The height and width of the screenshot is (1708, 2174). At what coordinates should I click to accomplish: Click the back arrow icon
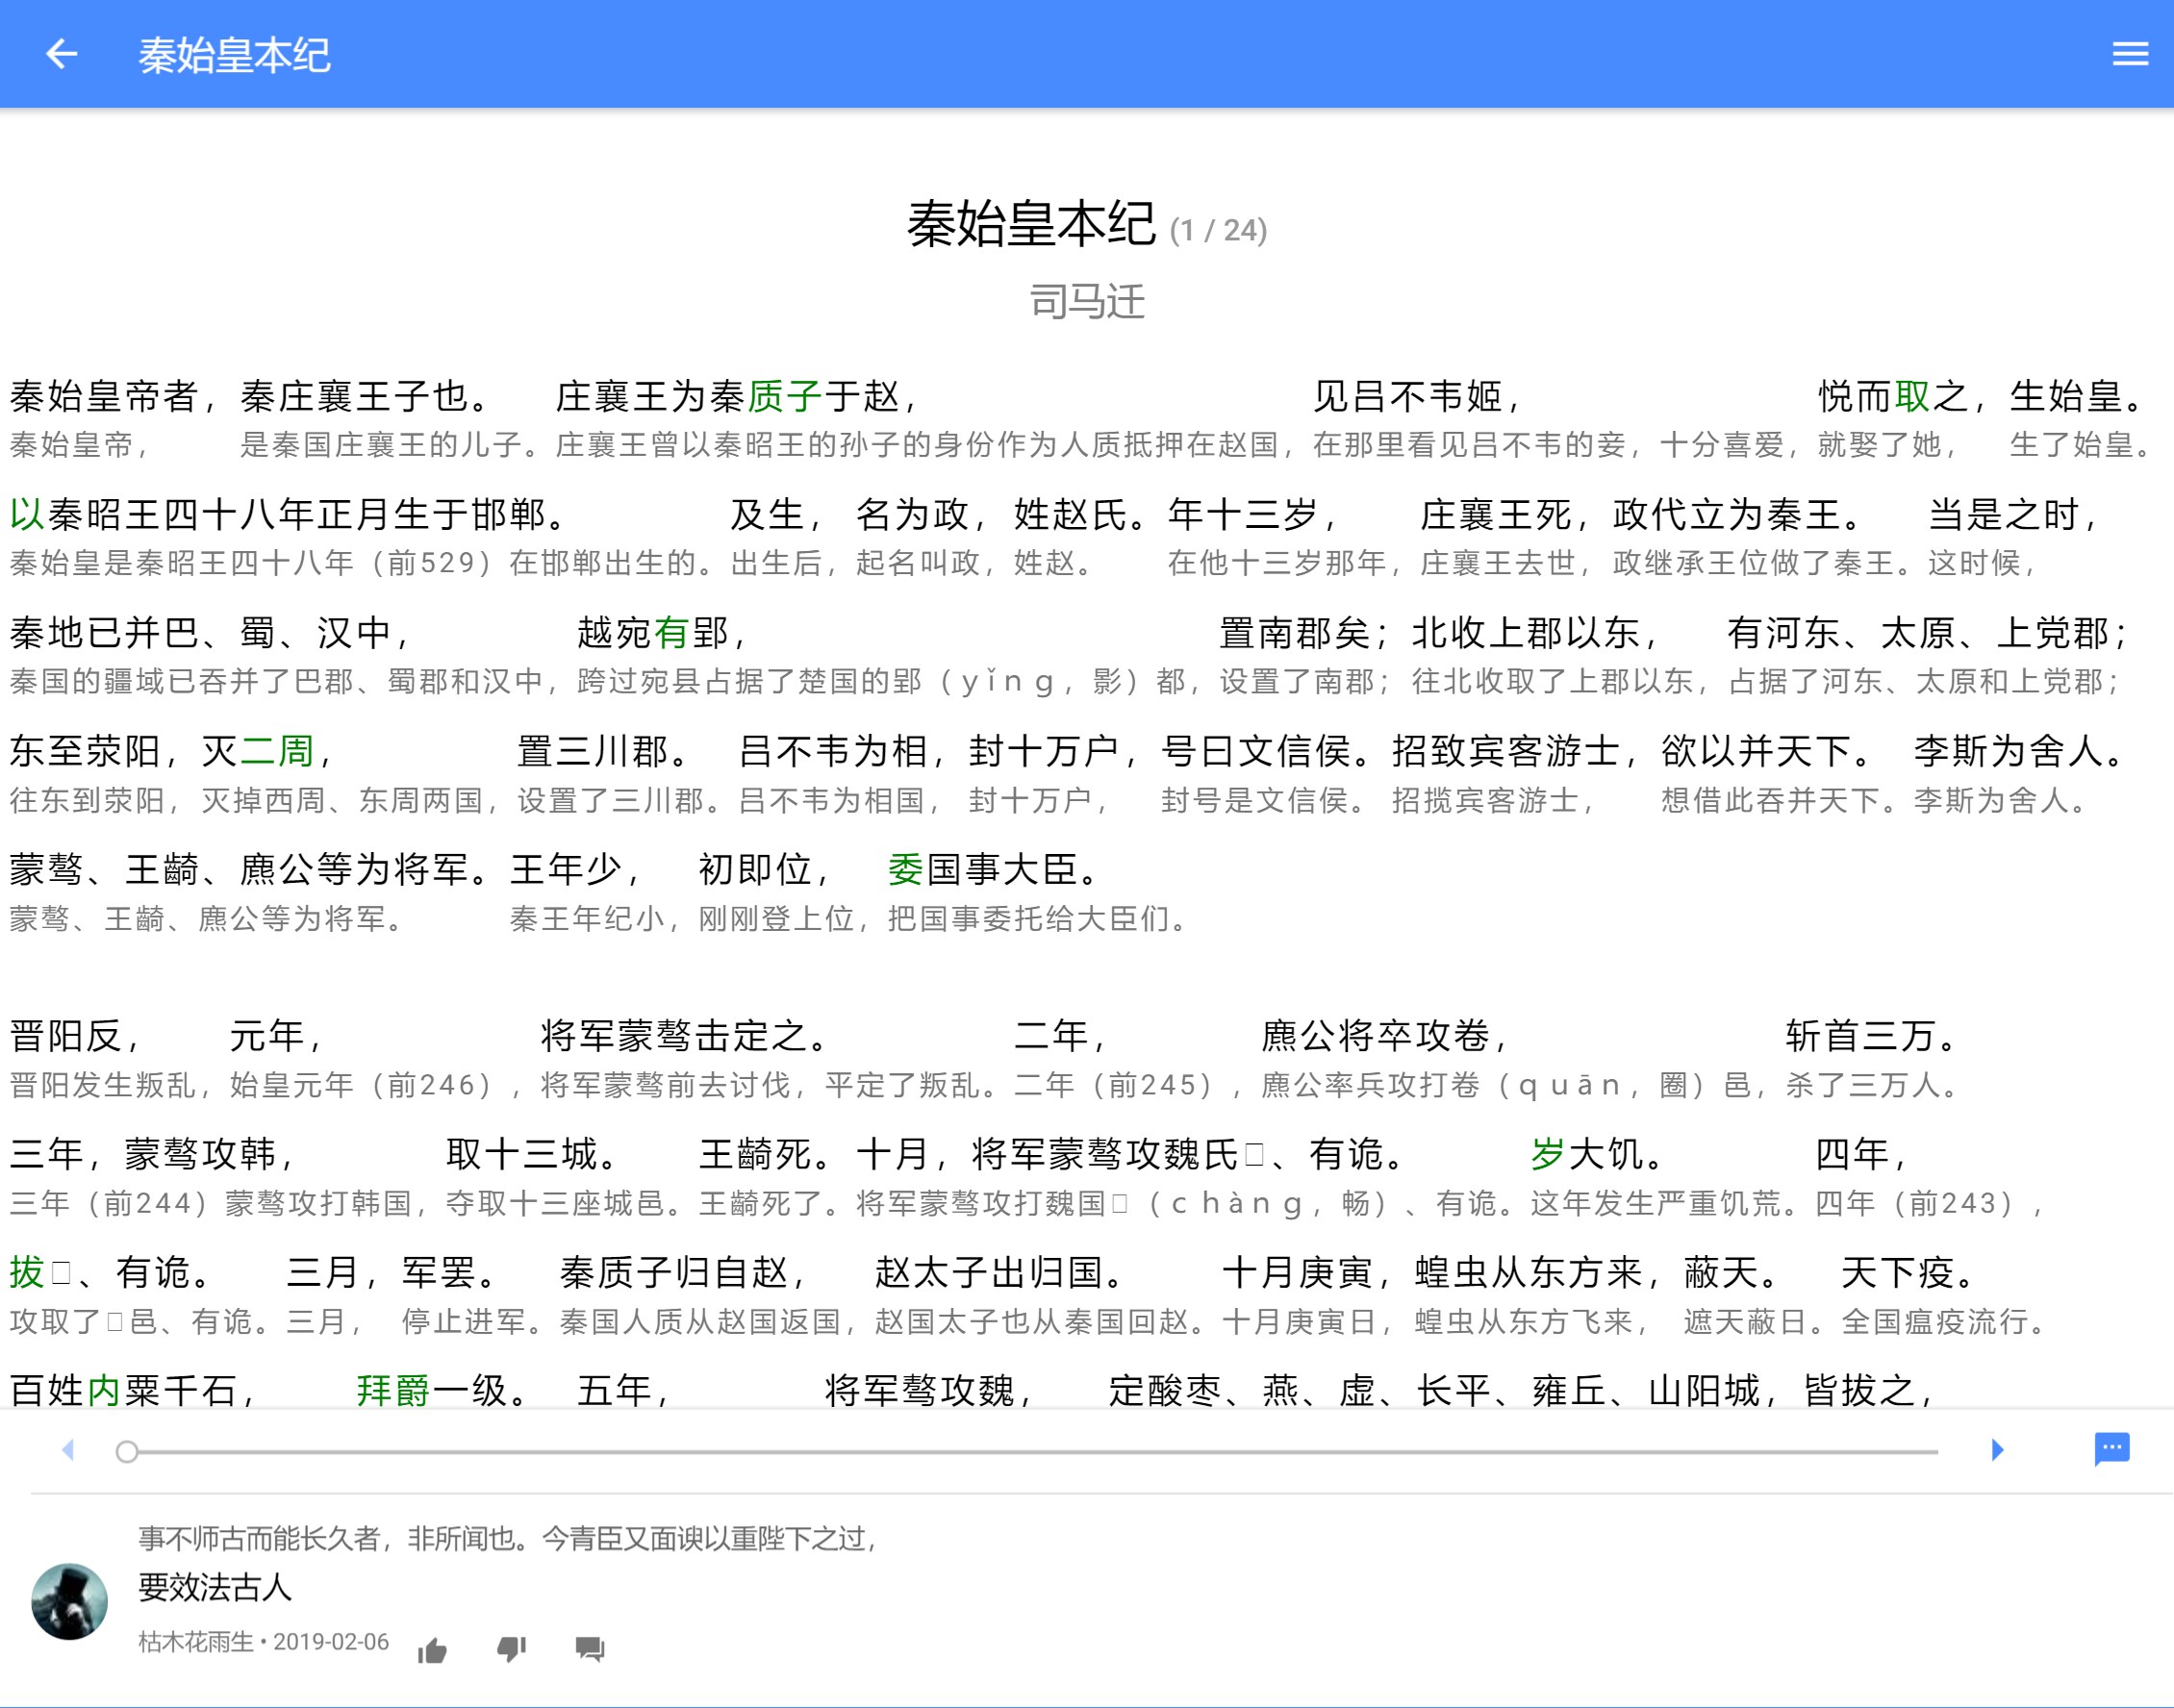click(x=62, y=54)
